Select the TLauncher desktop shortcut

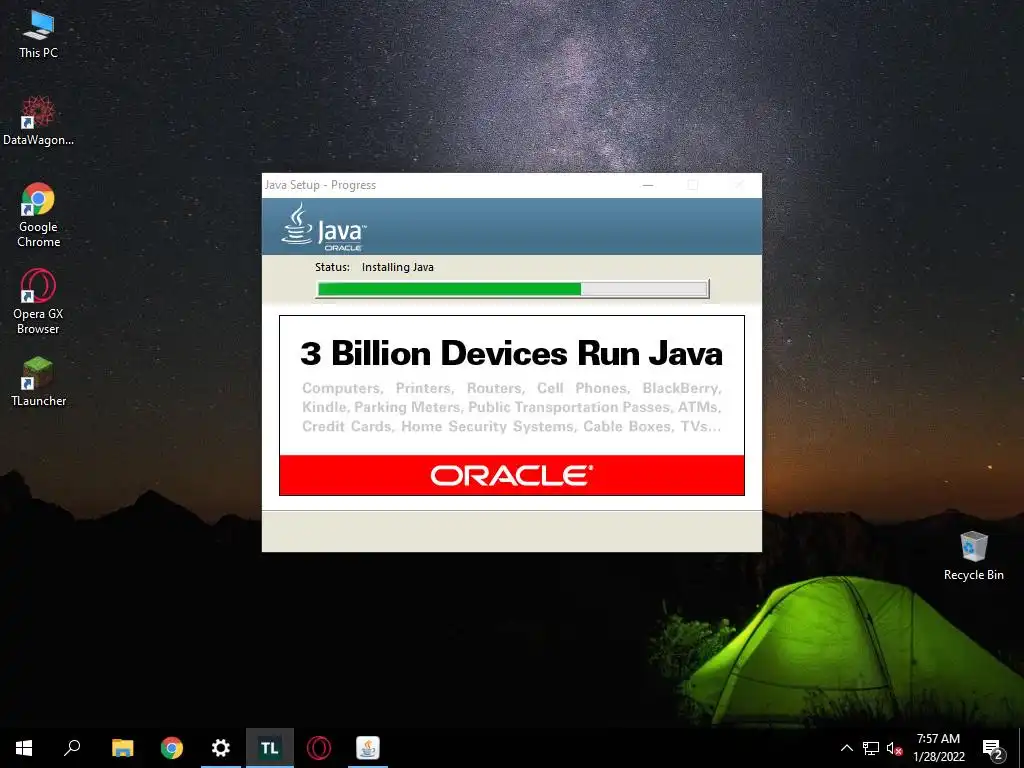pyautogui.click(x=38, y=383)
